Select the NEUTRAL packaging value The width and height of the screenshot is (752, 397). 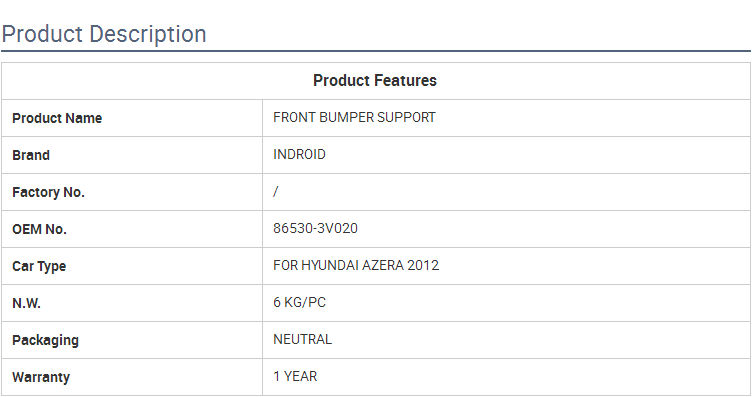pyautogui.click(x=302, y=339)
